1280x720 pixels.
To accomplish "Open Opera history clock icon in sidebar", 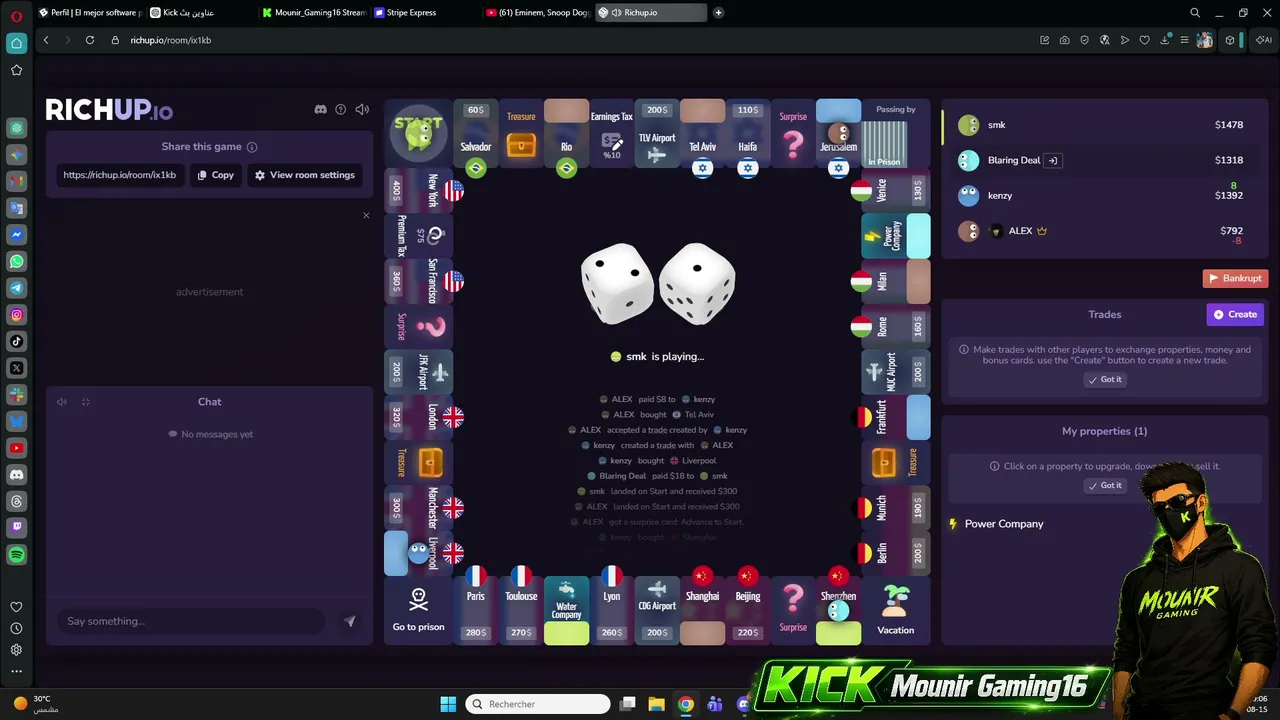I will [16, 628].
